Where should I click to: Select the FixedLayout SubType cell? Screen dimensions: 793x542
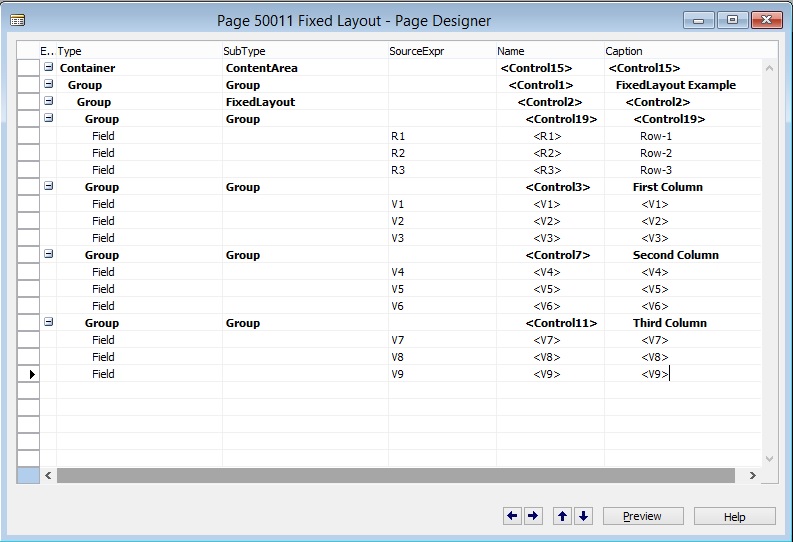(305, 102)
